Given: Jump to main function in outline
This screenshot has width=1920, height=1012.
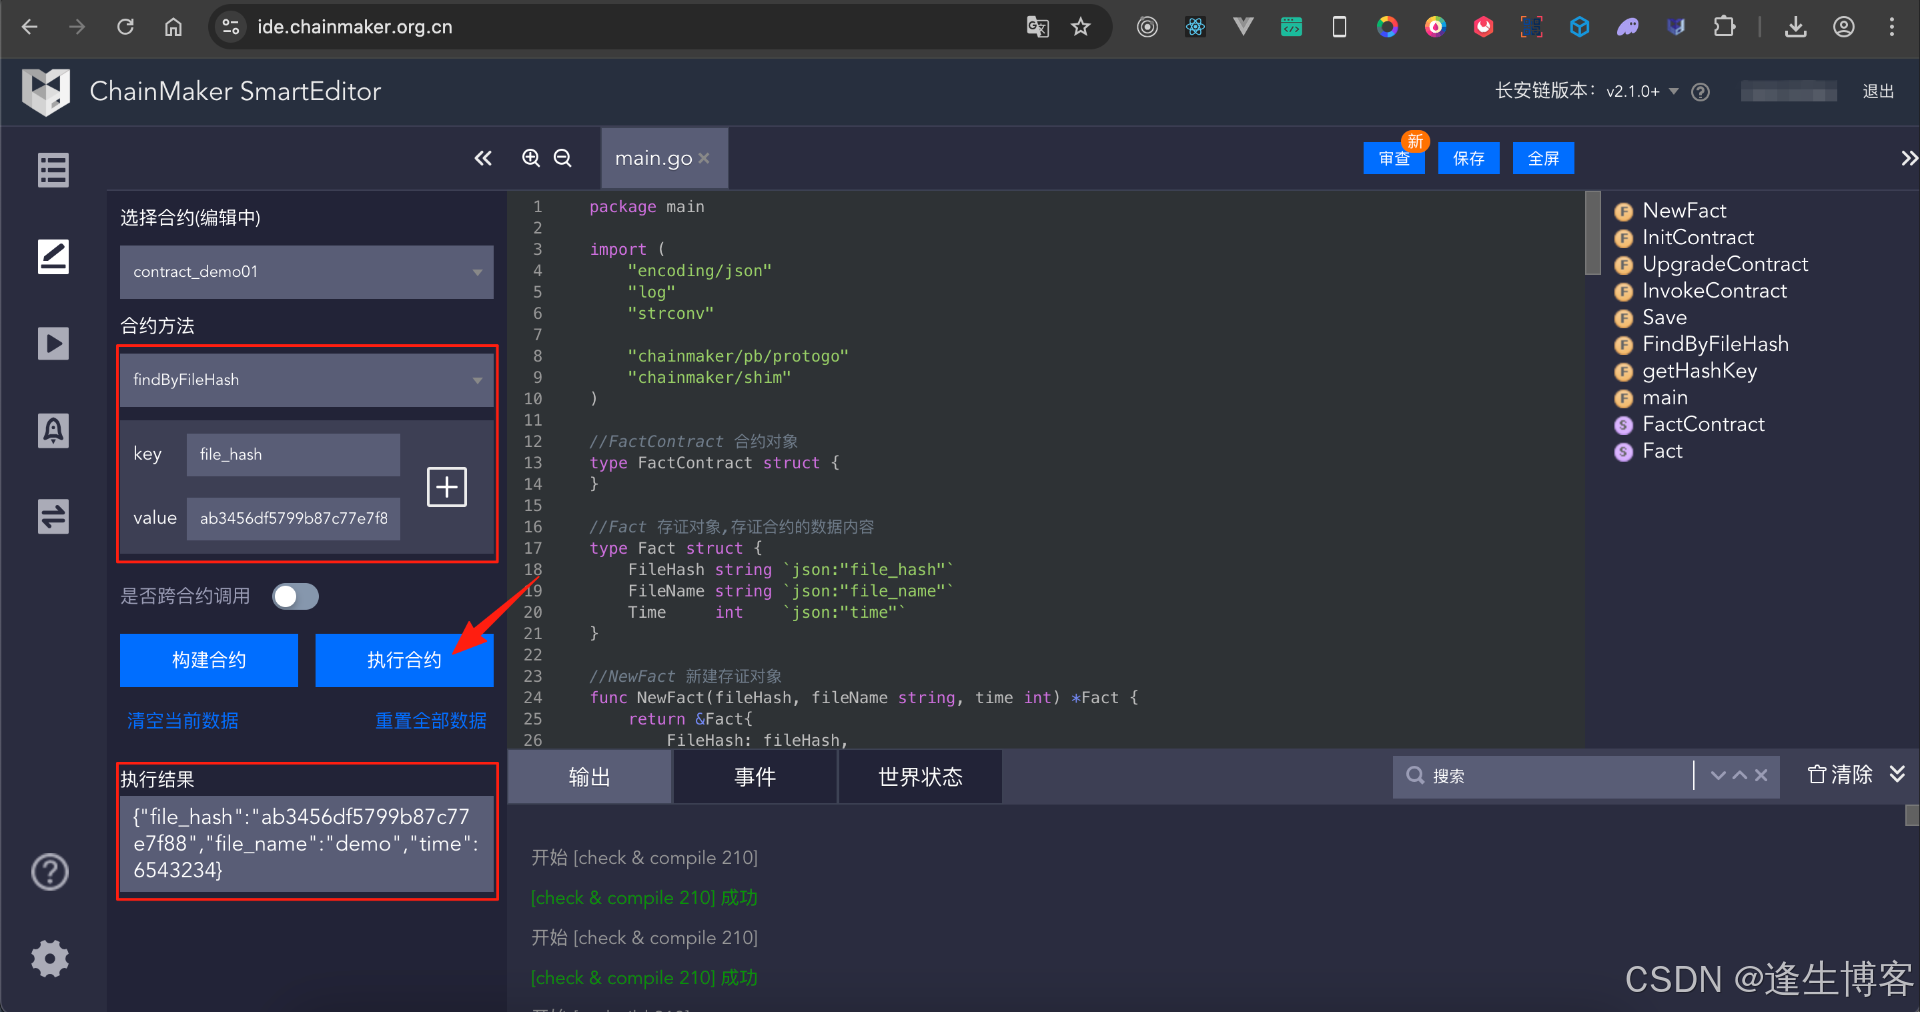Looking at the screenshot, I should [1664, 398].
